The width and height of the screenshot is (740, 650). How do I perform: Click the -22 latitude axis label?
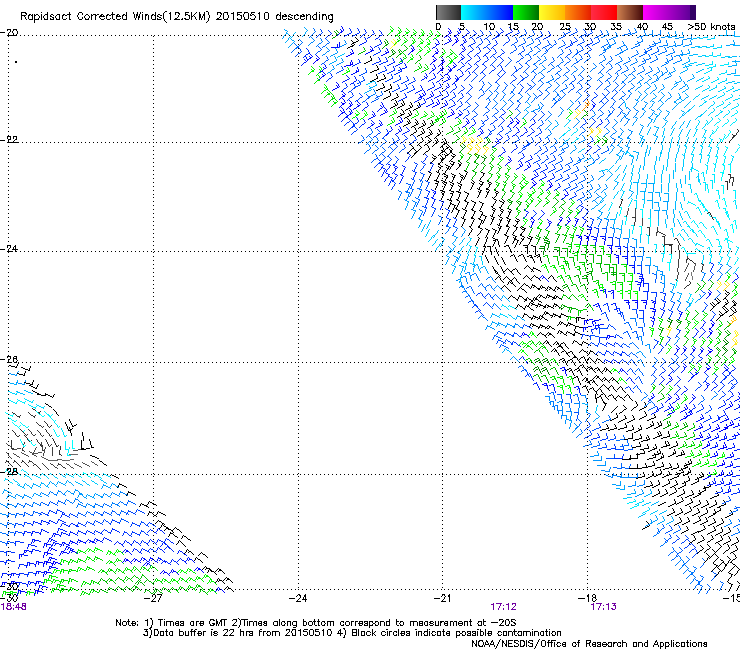point(9,139)
